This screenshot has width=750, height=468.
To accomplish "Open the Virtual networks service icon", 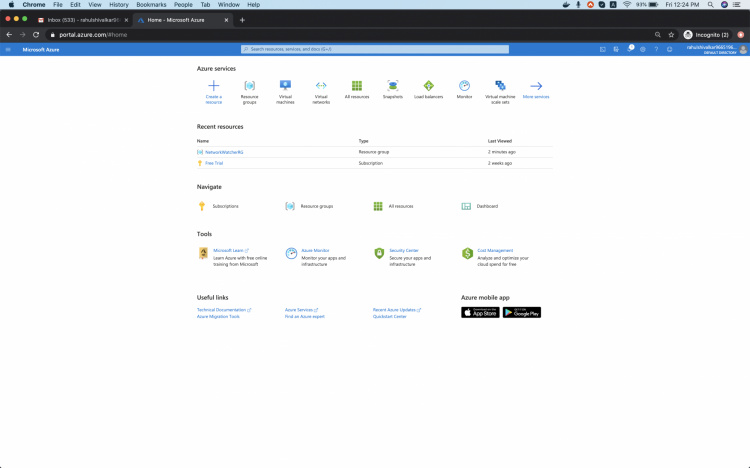I will [x=321, y=87].
